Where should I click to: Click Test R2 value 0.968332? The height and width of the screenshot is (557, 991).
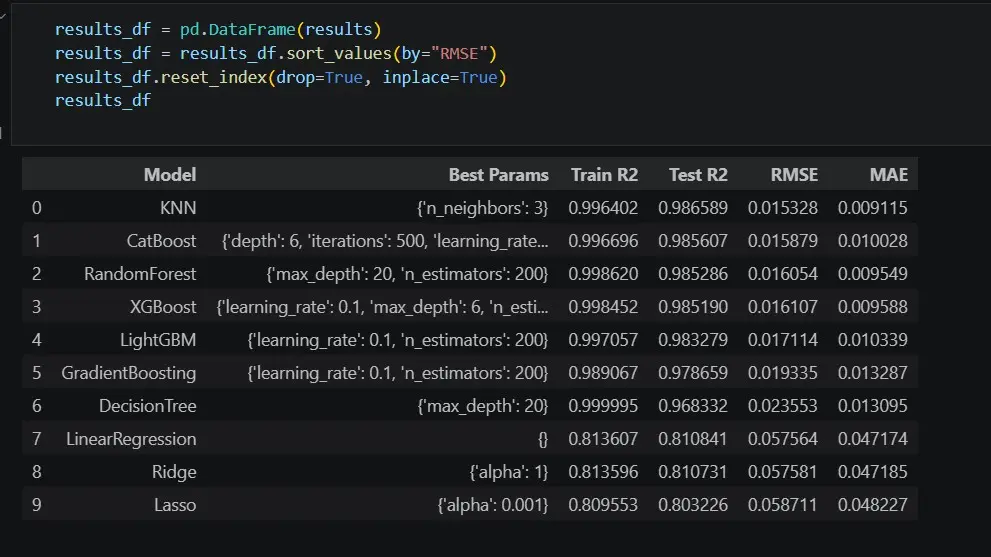[693, 405]
